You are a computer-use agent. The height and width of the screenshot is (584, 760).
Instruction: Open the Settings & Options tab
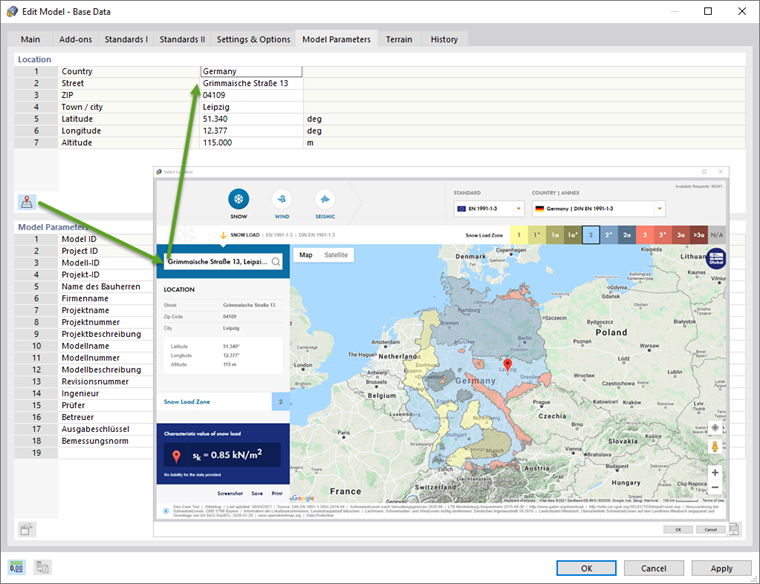[253, 39]
